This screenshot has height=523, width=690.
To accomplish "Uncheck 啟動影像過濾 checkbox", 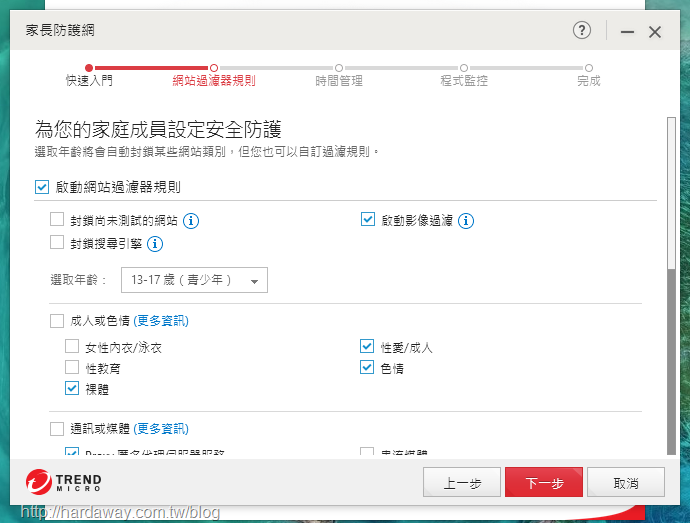I will [x=368, y=219].
